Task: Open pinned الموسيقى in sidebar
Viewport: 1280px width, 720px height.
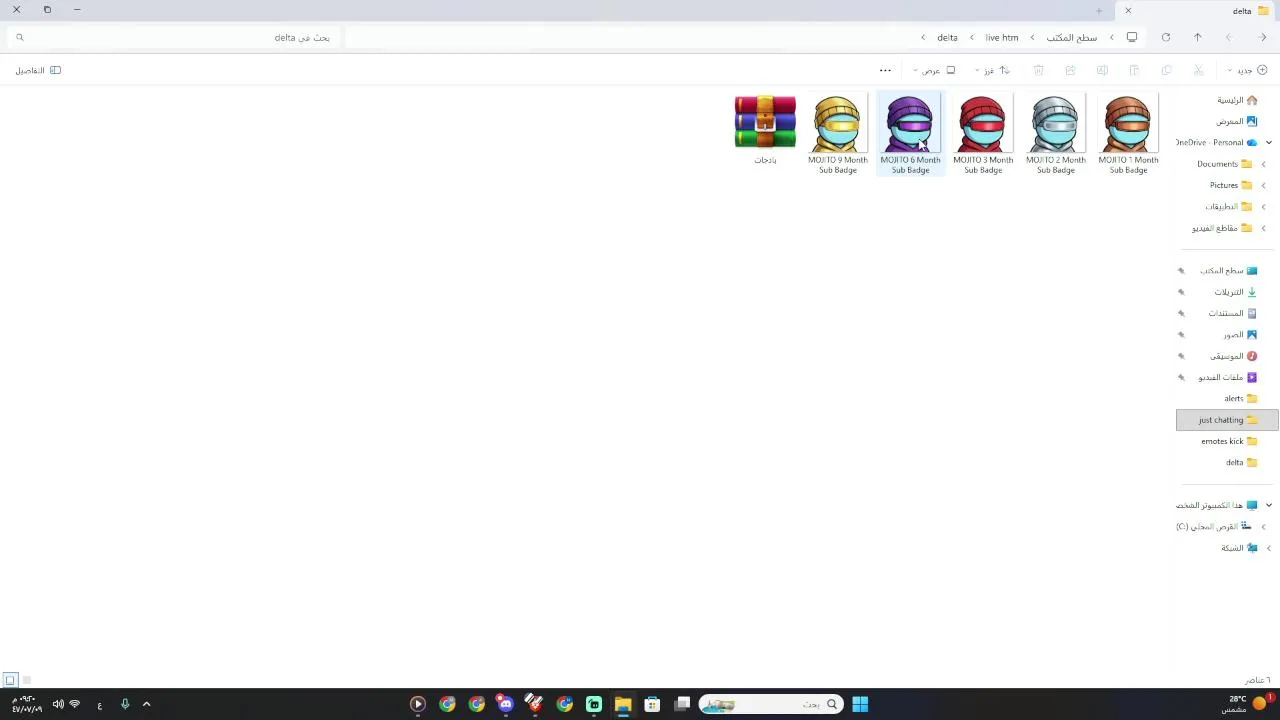Action: pos(1233,356)
